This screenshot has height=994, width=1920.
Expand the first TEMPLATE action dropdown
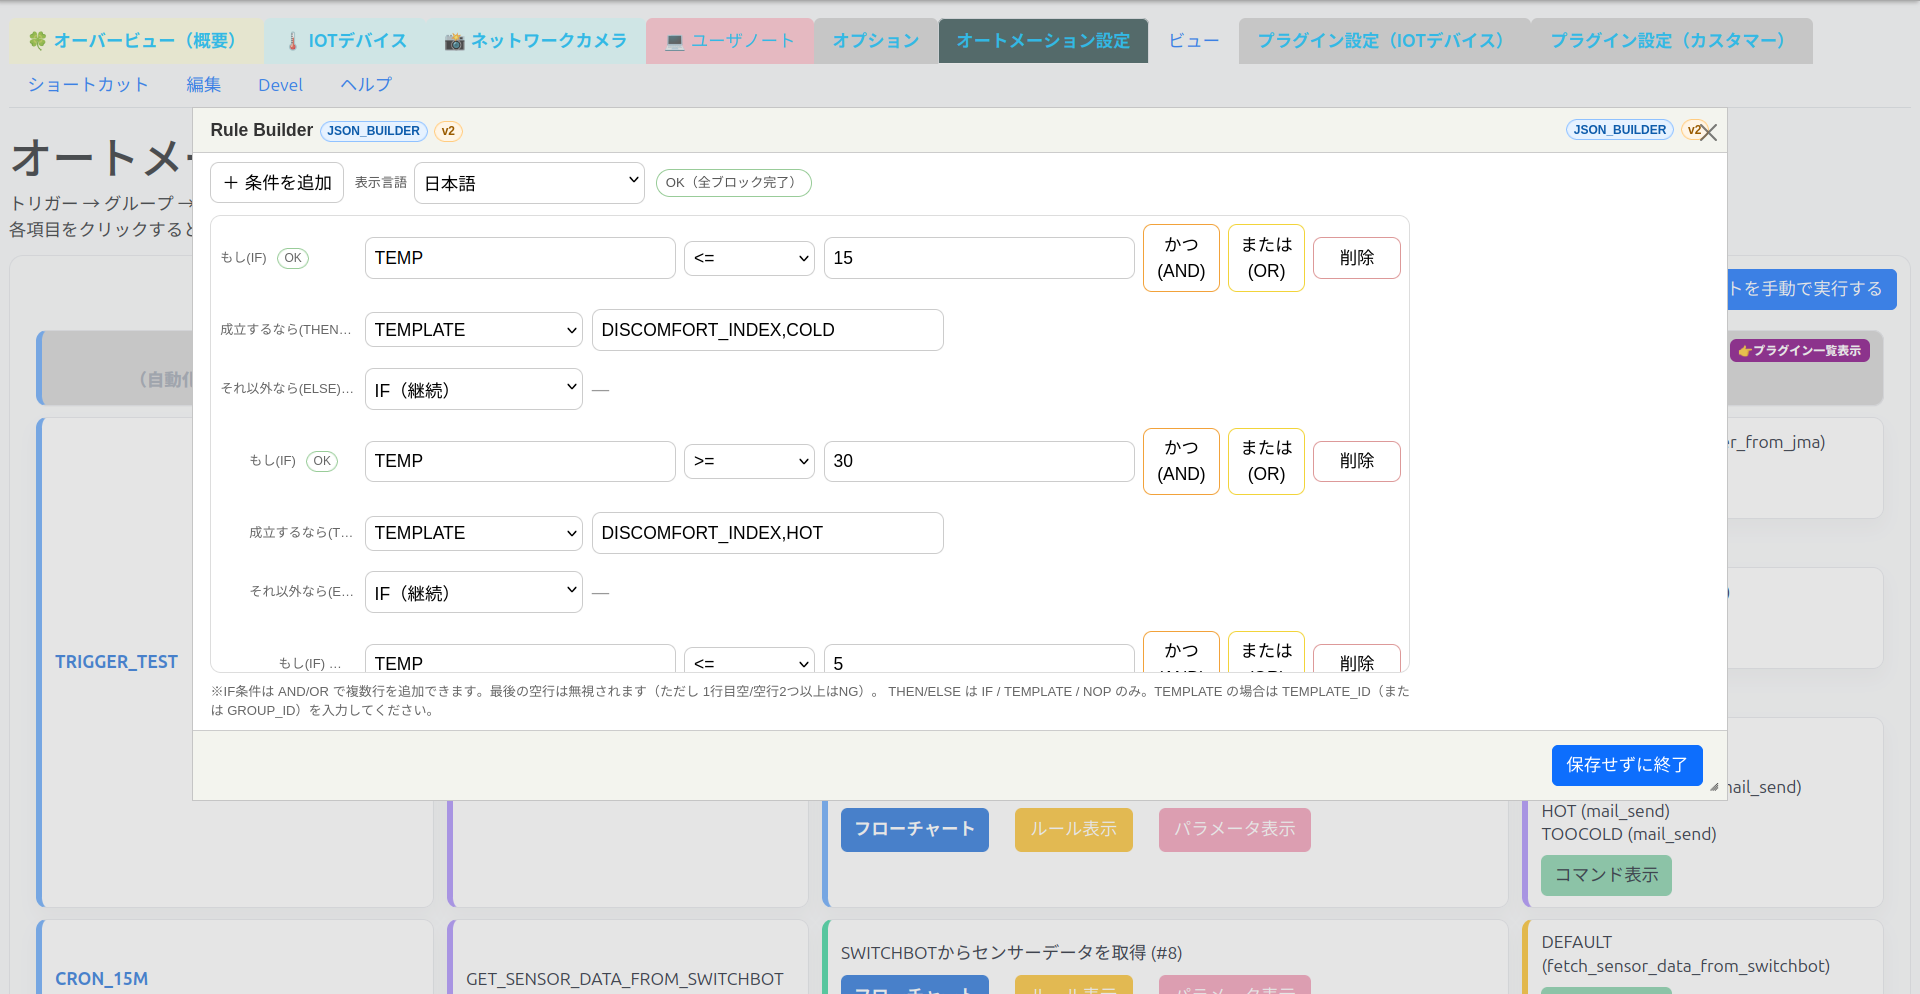point(473,330)
